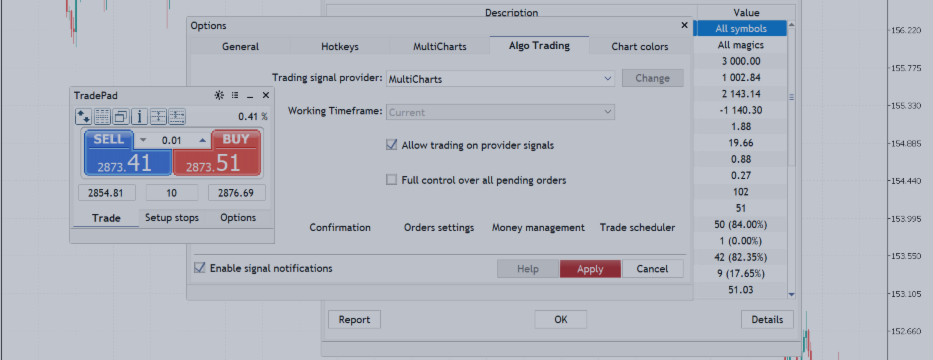933x360 pixels.
Task: Open the Options tab in TradePad
Action: click(x=238, y=218)
